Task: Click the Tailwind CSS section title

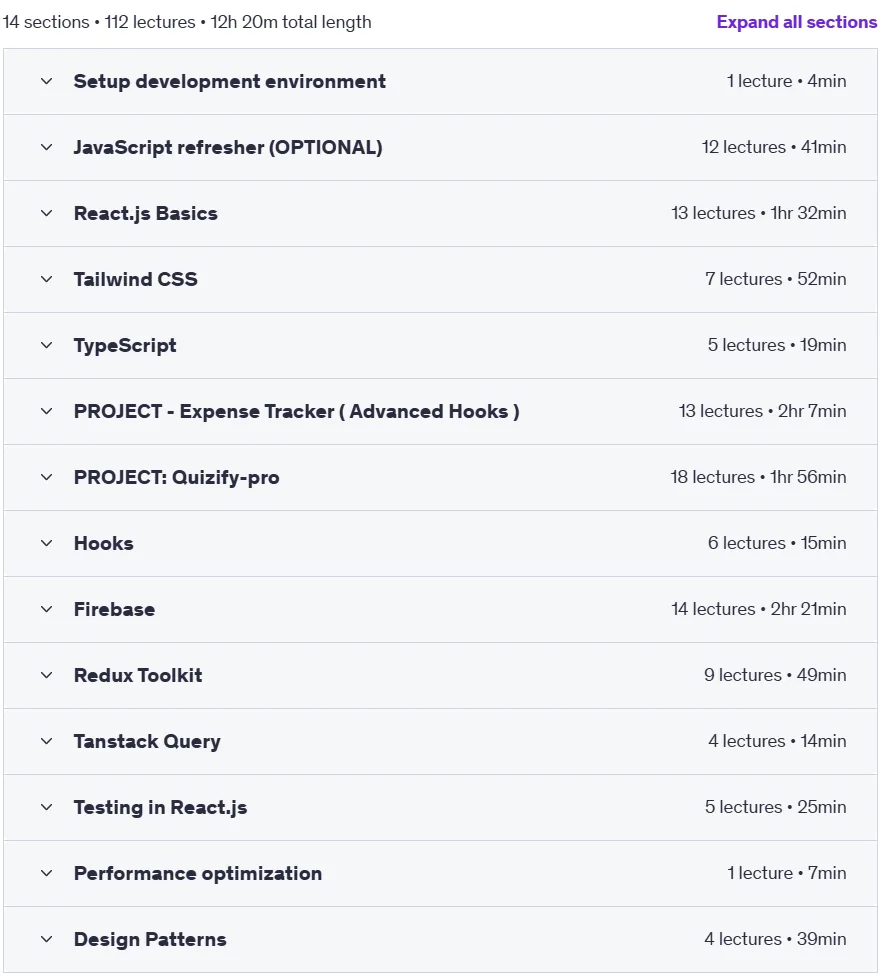Action: 135,279
